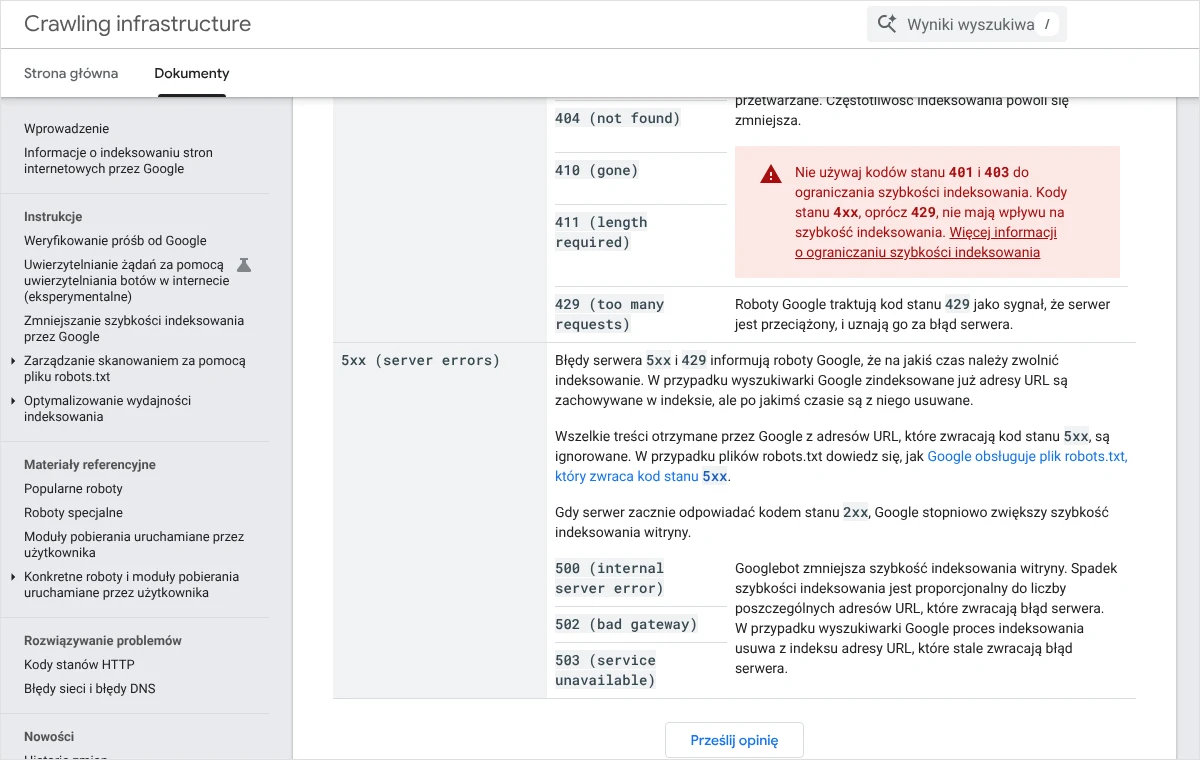Click the 503 (service unavailable) cell
1200x760 pixels.
(x=605, y=670)
